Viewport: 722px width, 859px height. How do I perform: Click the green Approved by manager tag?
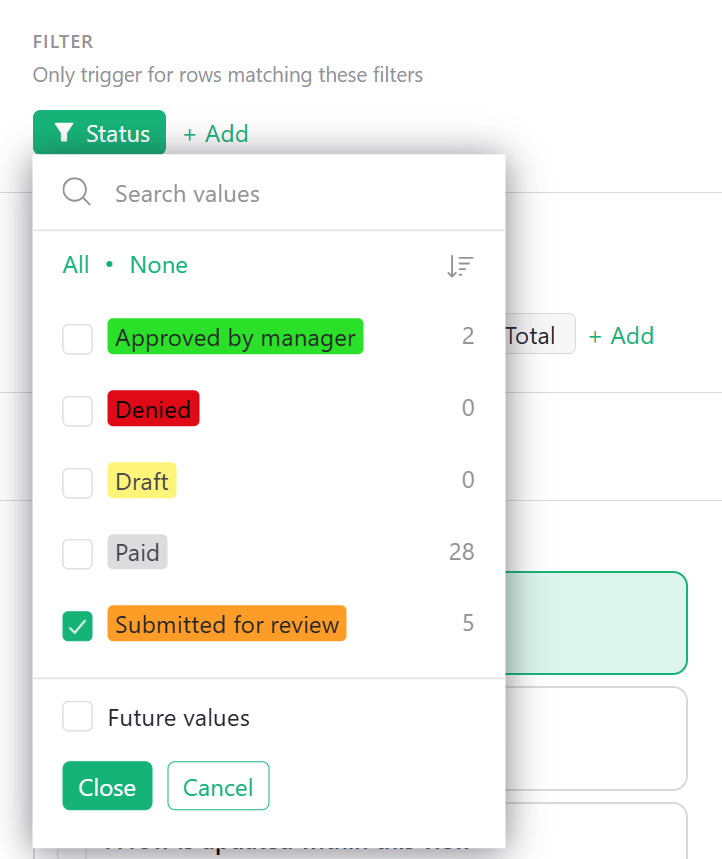click(235, 337)
